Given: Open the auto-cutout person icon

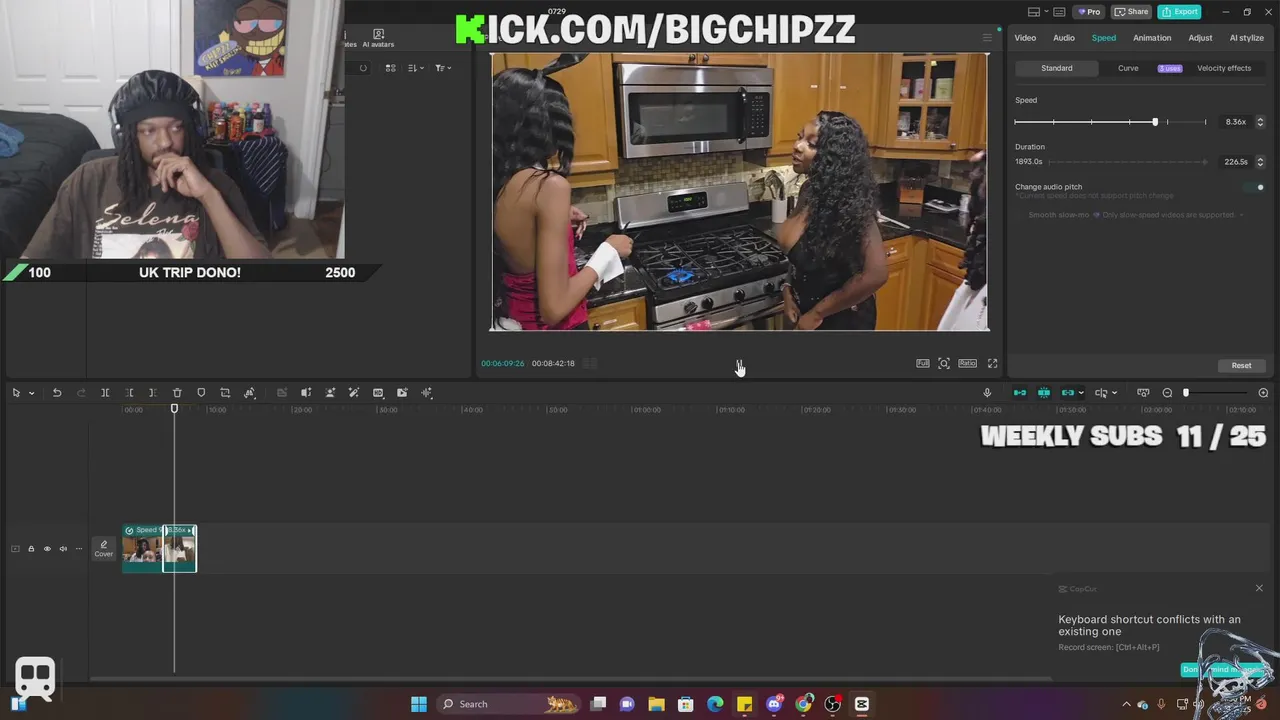Looking at the screenshot, I should pyautogui.click(x=330, y=393).
